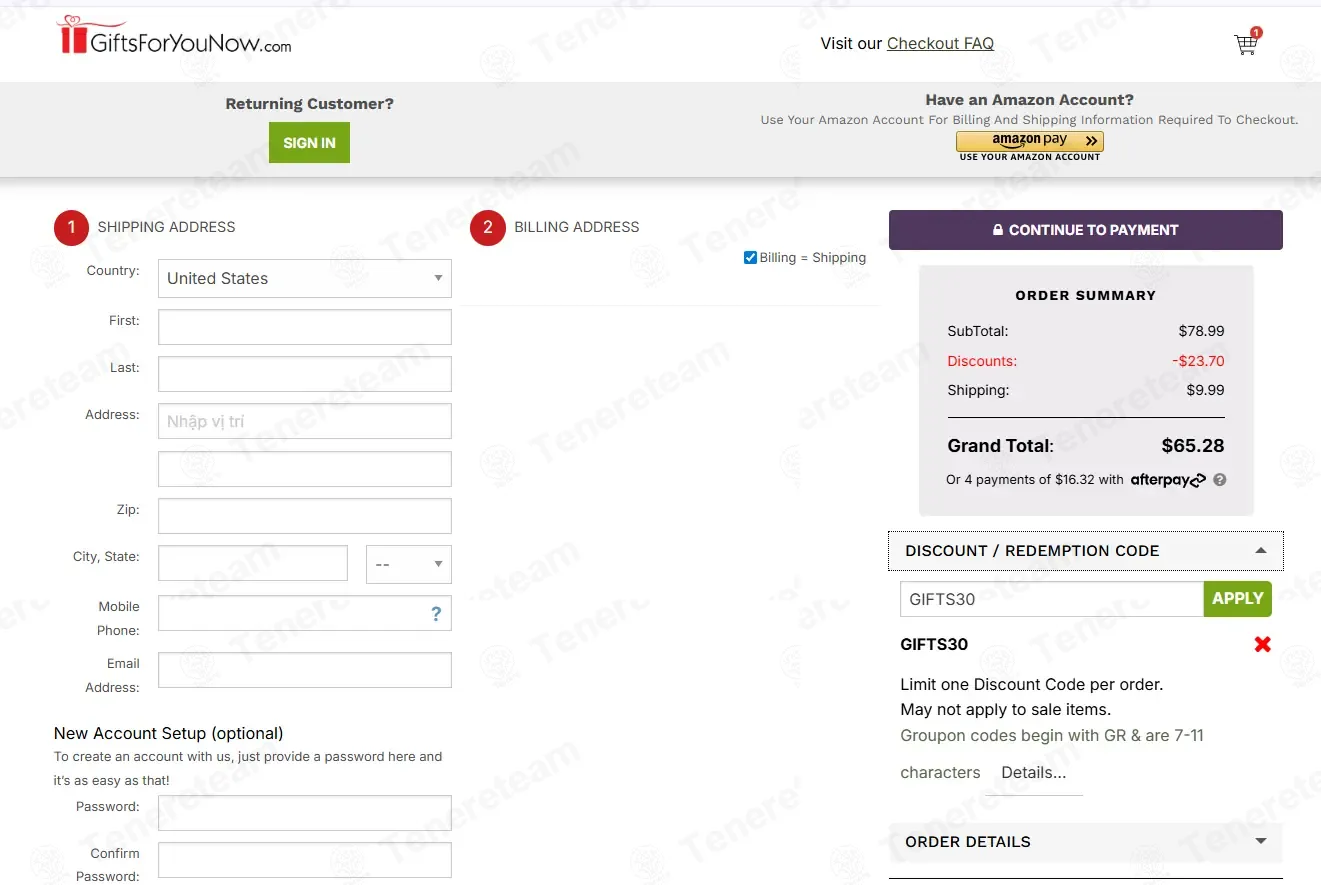Click the Billing Address step heading
The image size is (1321, 885).
(x=577, y=227)
